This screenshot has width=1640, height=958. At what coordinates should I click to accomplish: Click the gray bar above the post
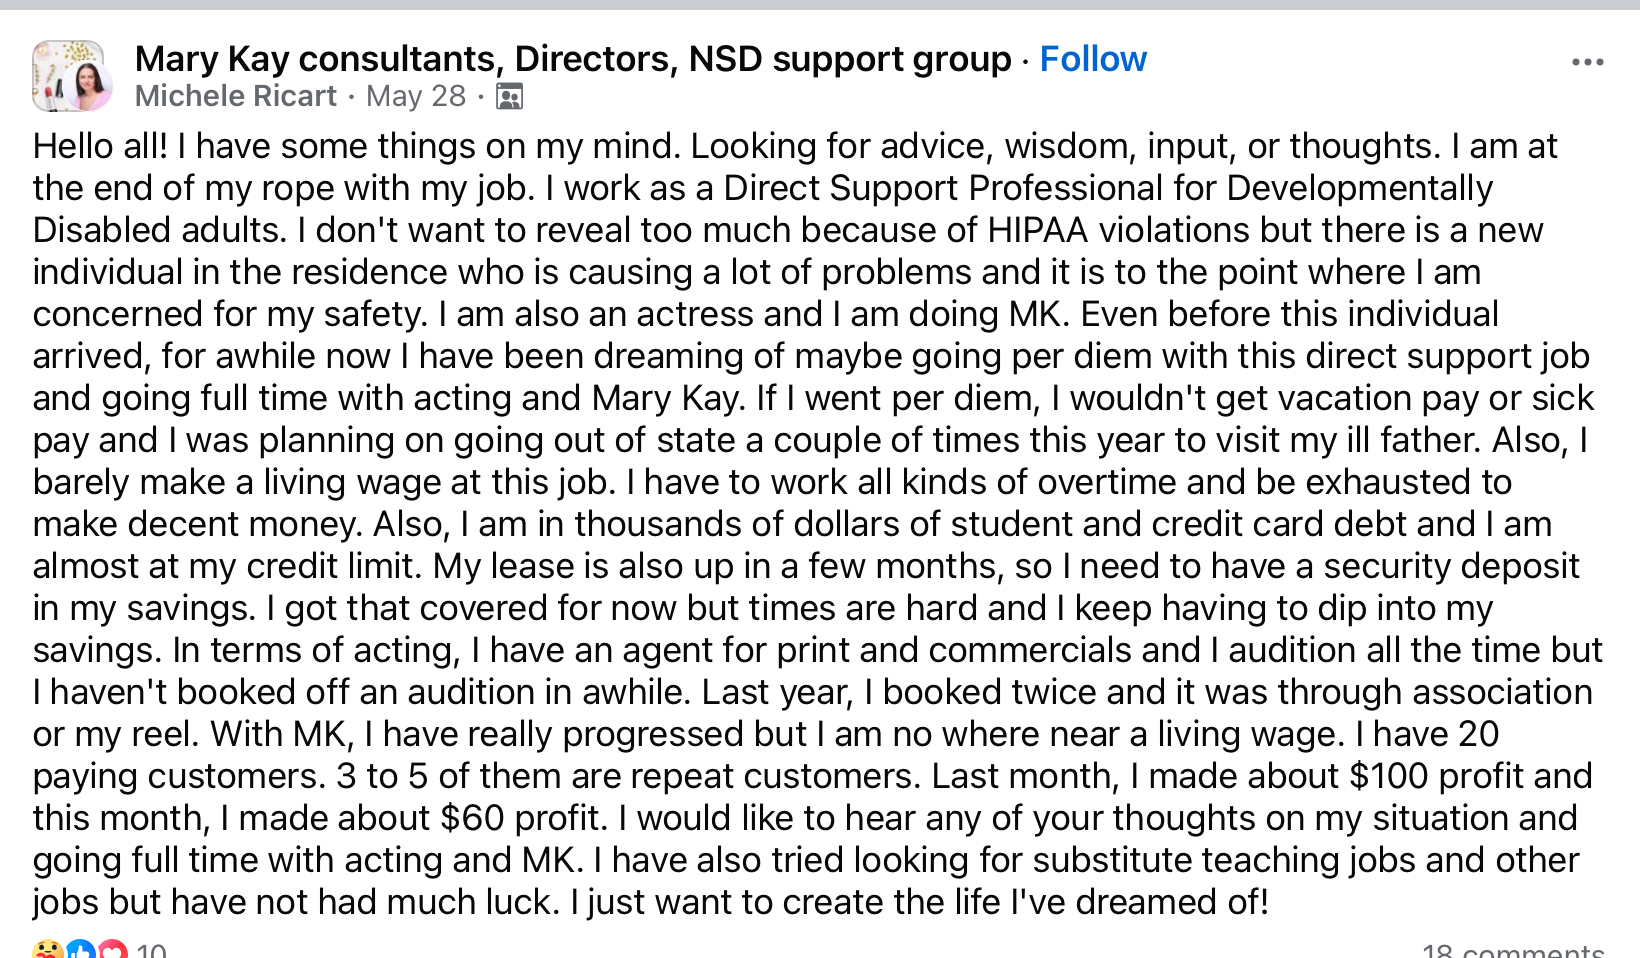tap(820, 5)
